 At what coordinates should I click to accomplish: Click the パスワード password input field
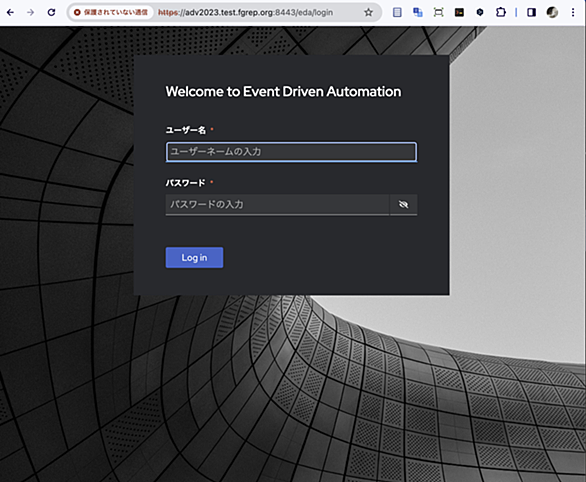pos(277,204)
